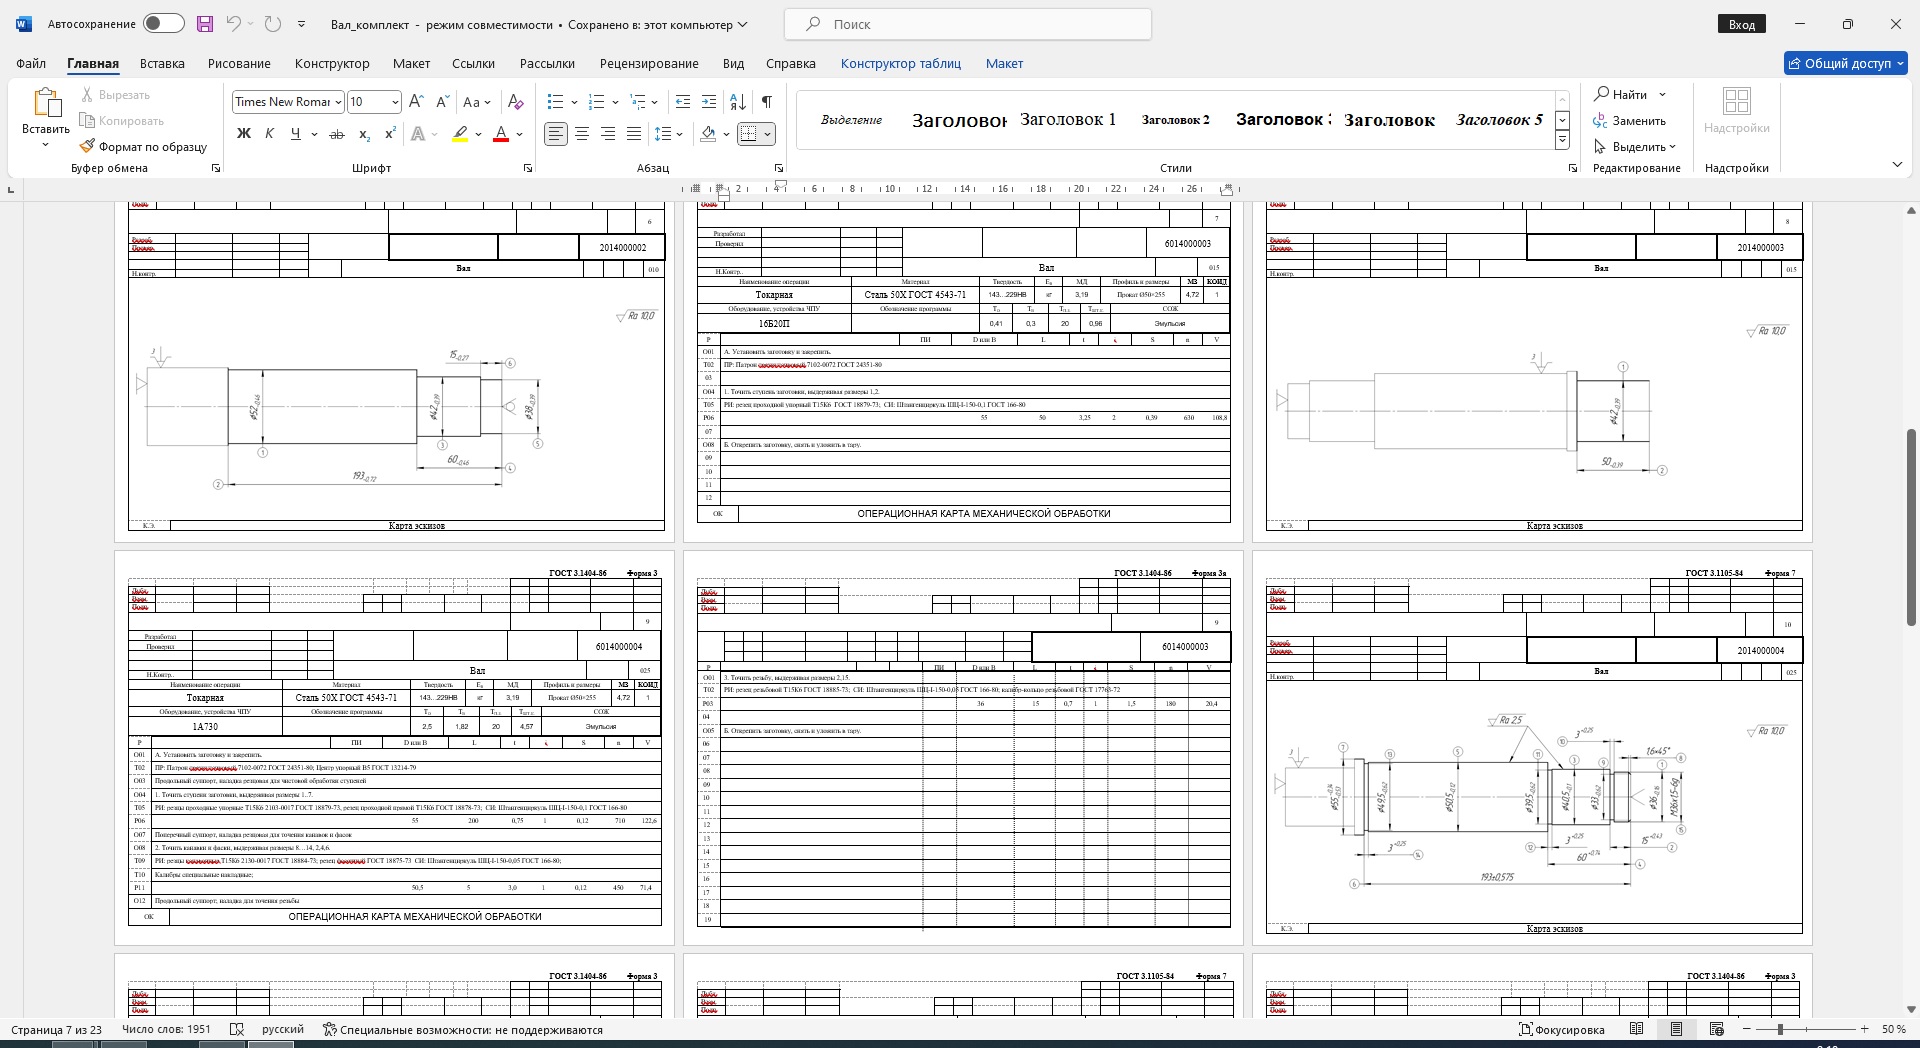Viewport: 1920px width, 1048px height.
Task: Open the font name dropdown
Action: pyautogui.click(x=338, y=102)
